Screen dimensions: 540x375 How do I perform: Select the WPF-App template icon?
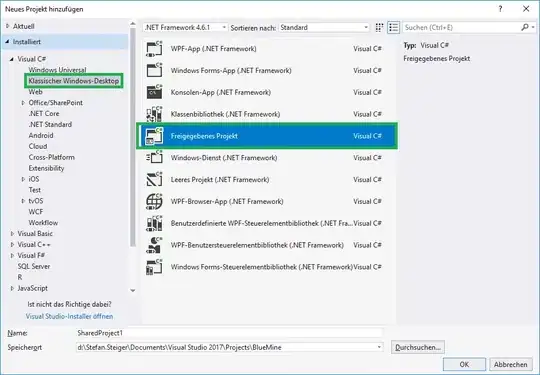154,49
